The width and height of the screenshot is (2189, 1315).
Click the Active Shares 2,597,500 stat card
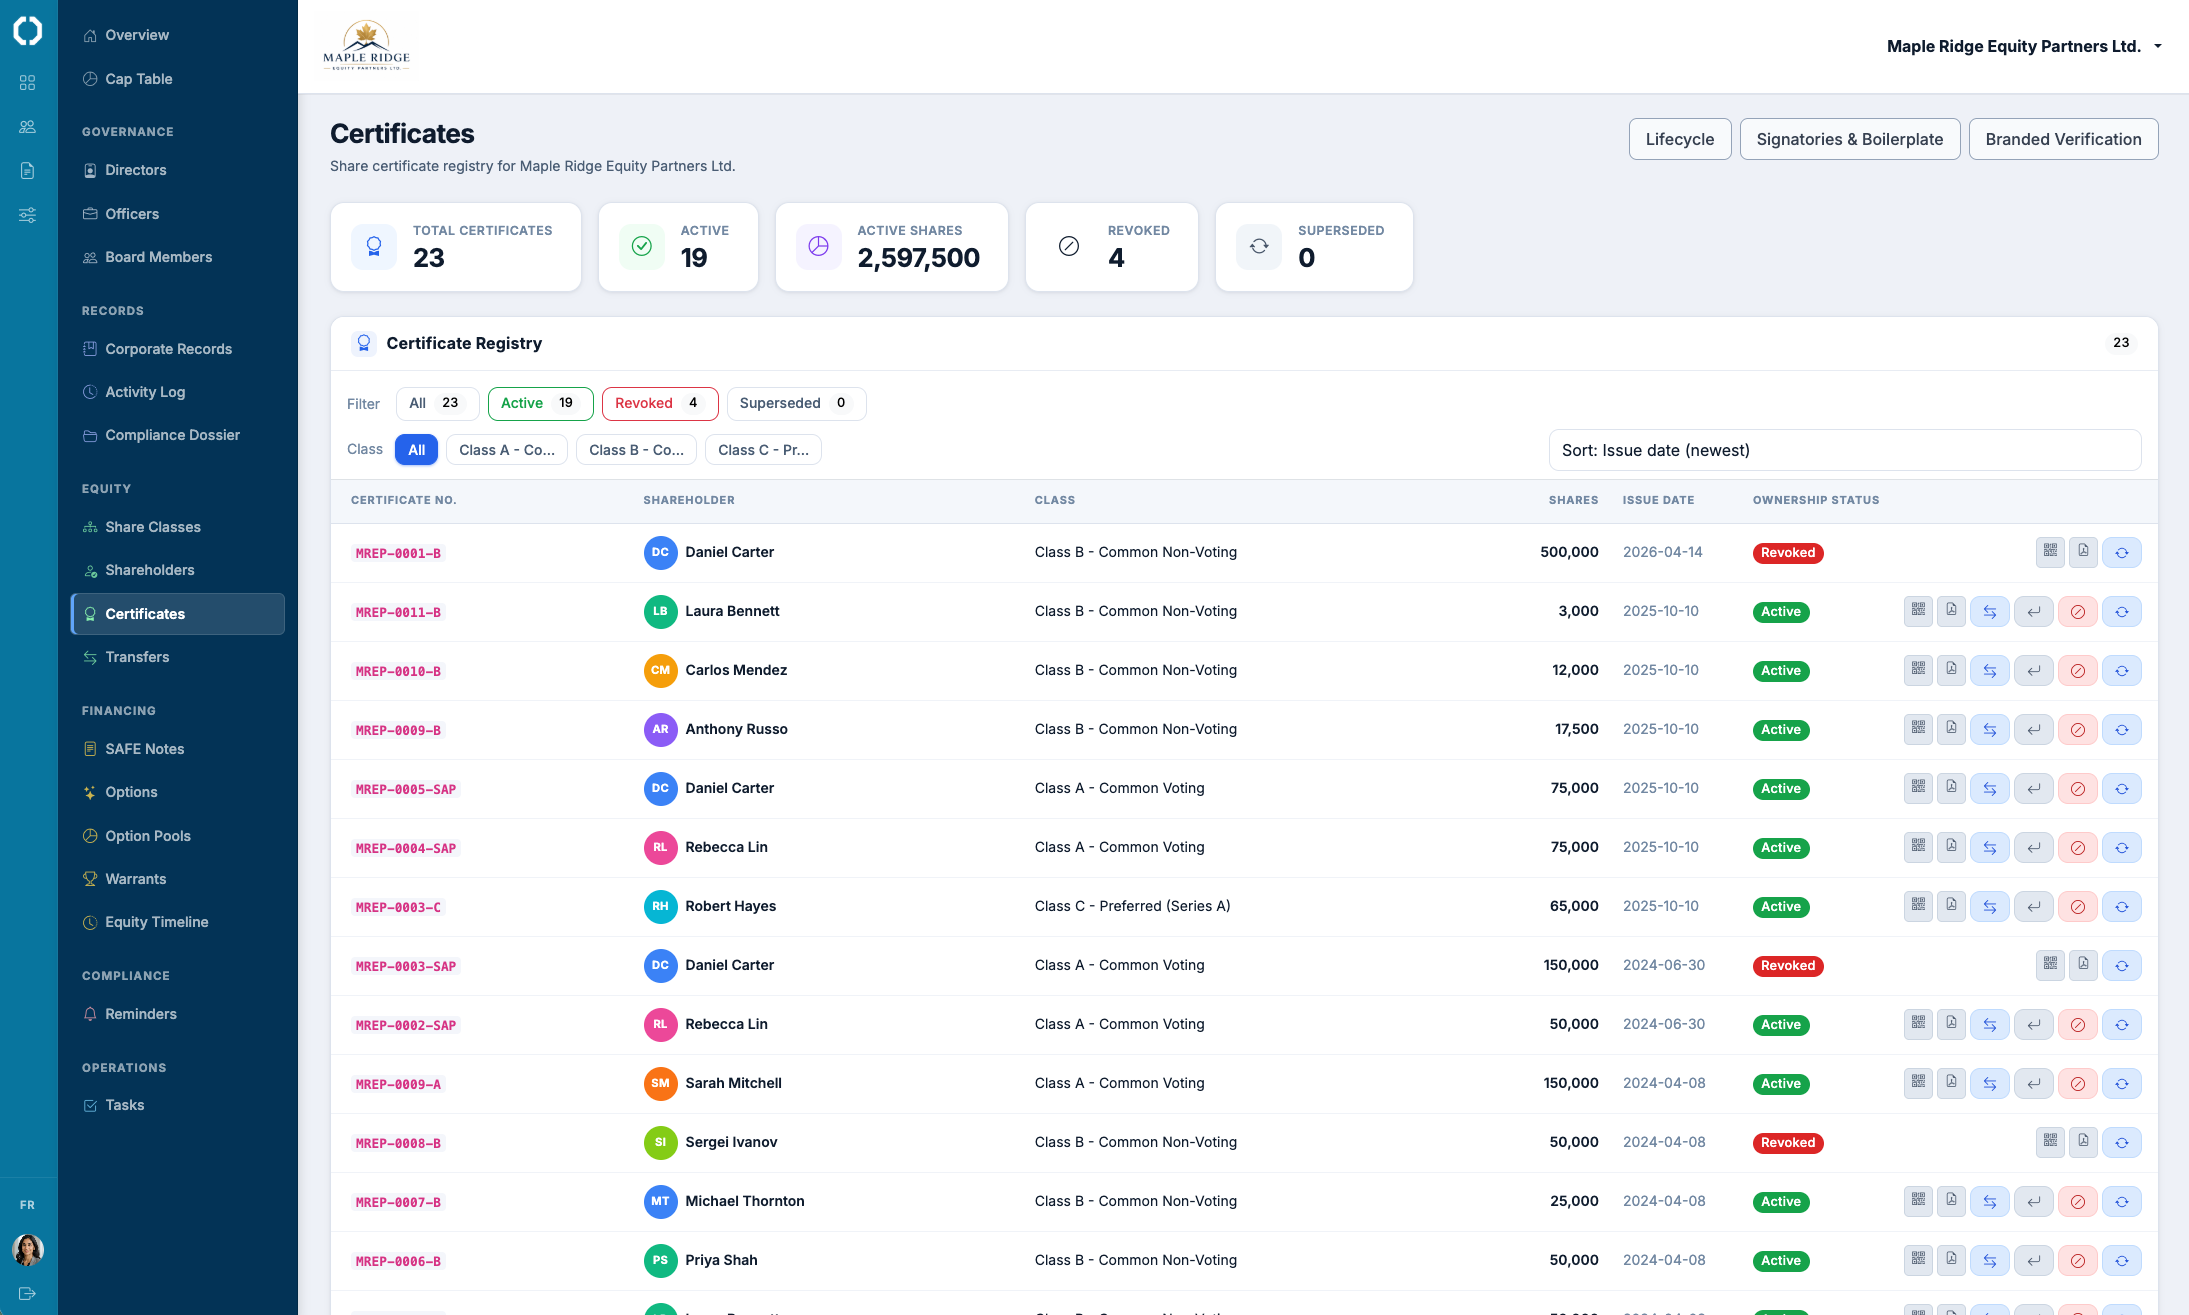pyautogui.click(x=892, y=247)
